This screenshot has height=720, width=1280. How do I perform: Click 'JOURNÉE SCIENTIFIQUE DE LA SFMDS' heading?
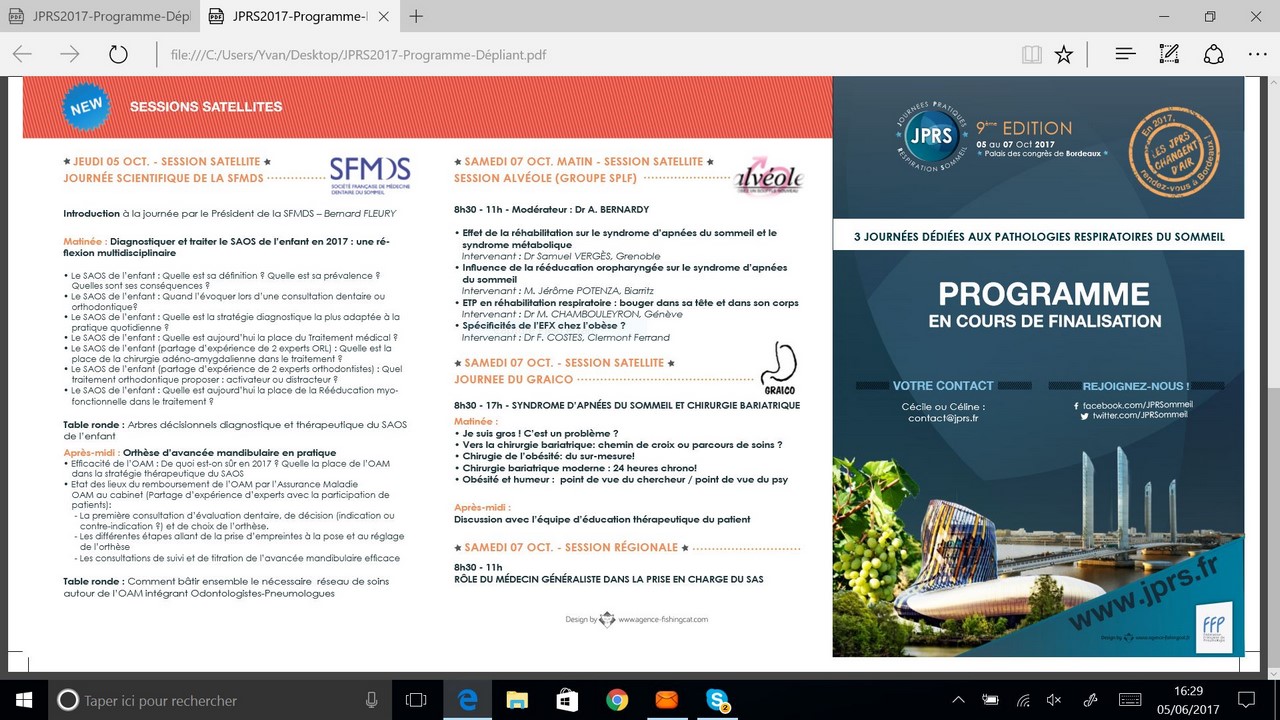[x=163, y=178]
